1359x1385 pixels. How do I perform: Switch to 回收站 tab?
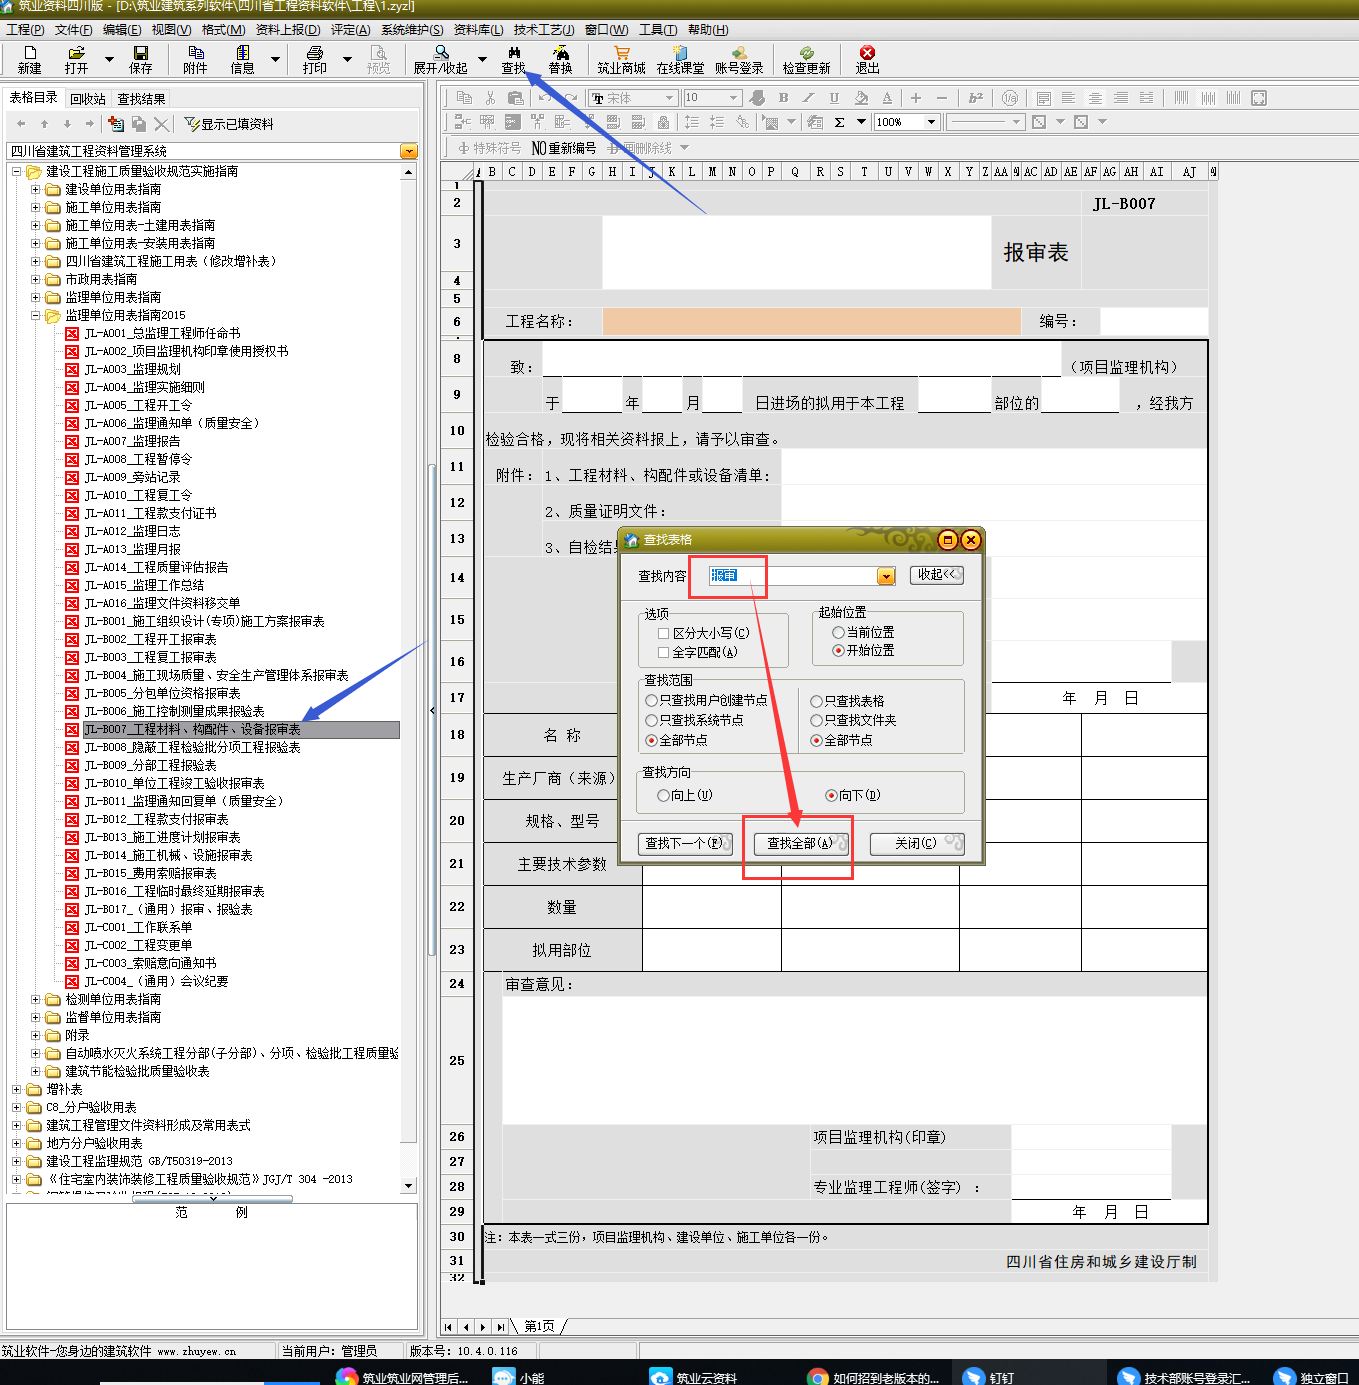coord(88,99)
